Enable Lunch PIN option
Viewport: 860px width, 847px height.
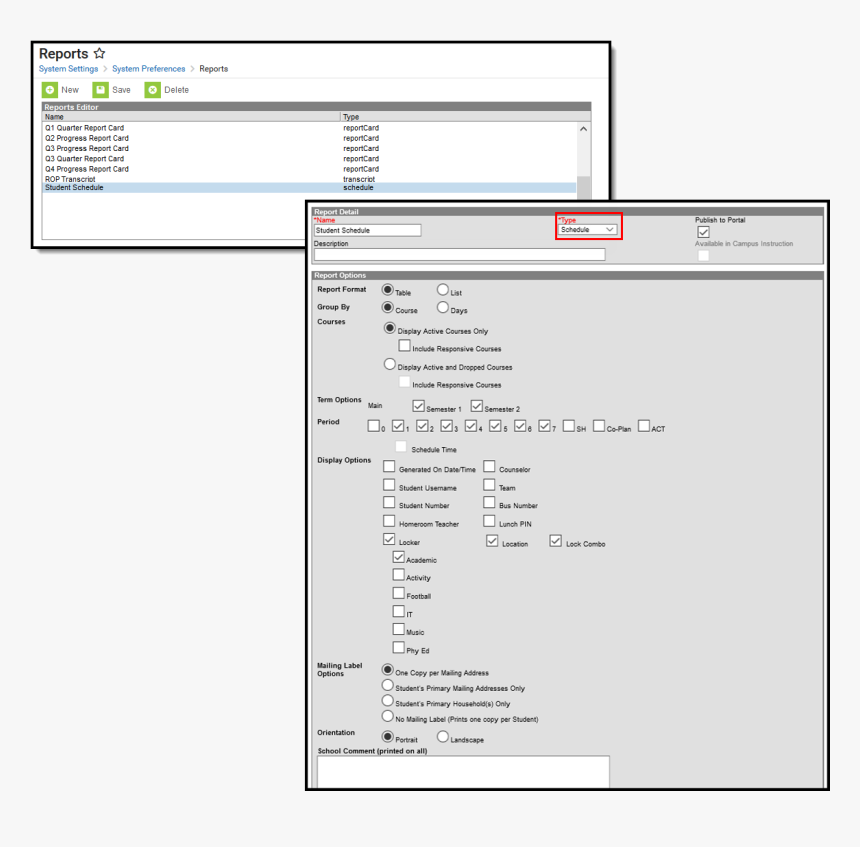point(489,521)
